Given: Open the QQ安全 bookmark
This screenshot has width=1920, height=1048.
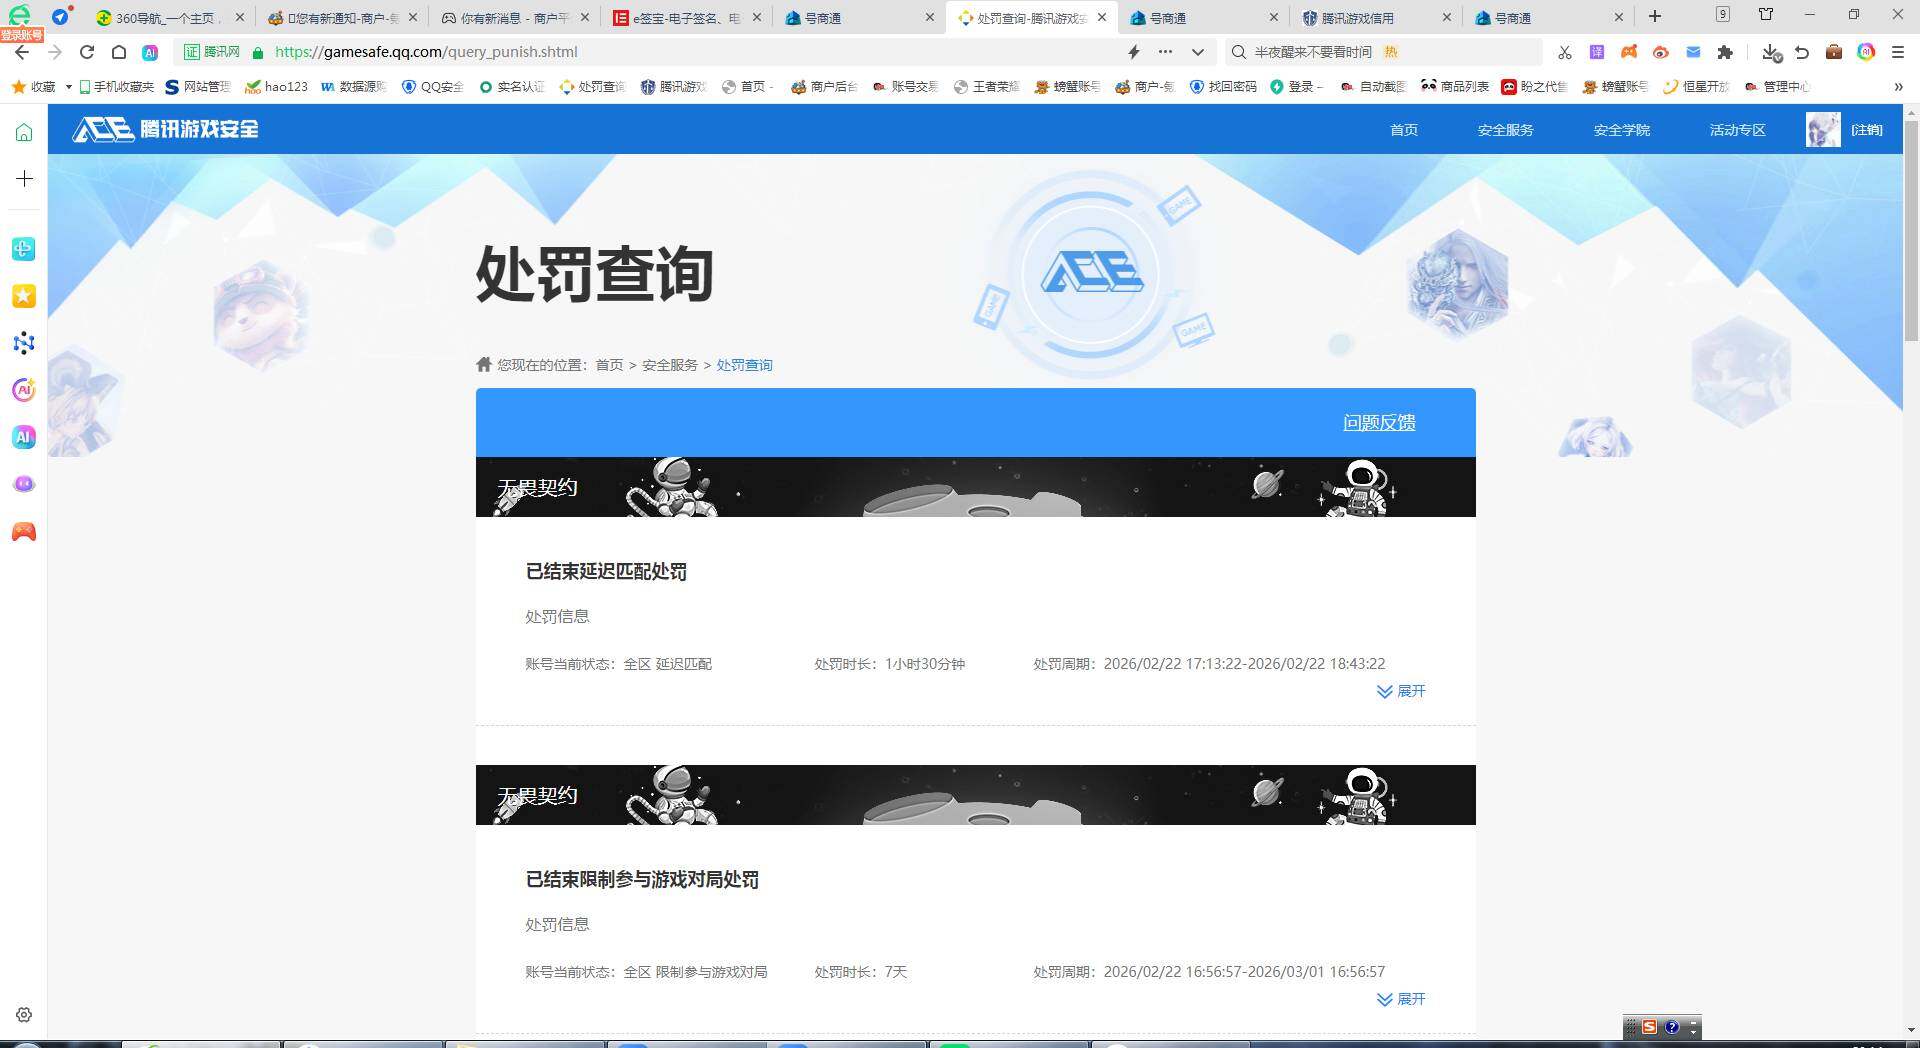Looking at the screenshot, I should [x=430, y=87].
